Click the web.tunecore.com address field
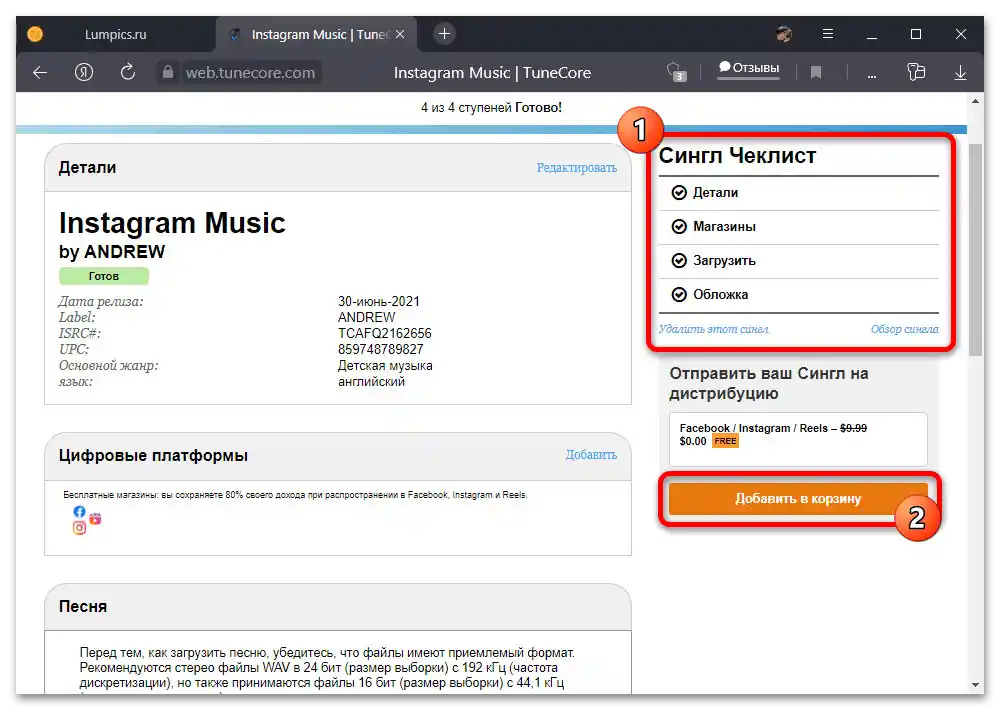The height and width of the screenshot is (710, 1000). (x=251, y=73)
